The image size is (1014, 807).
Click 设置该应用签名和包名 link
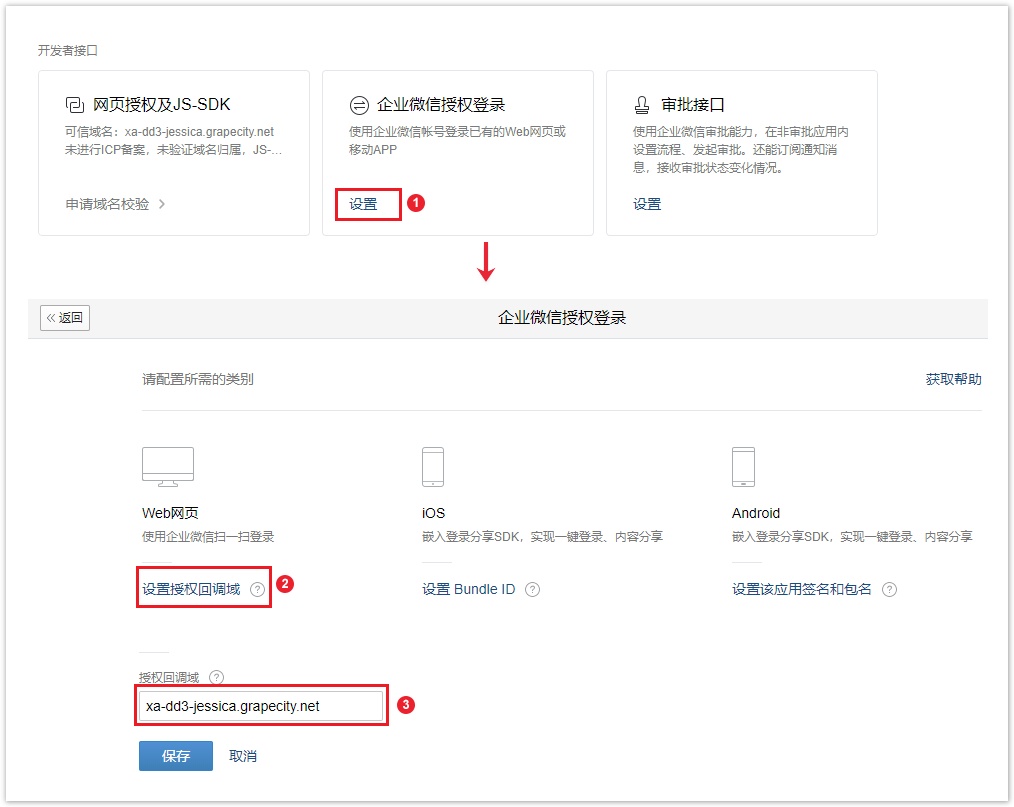(801, 589)
